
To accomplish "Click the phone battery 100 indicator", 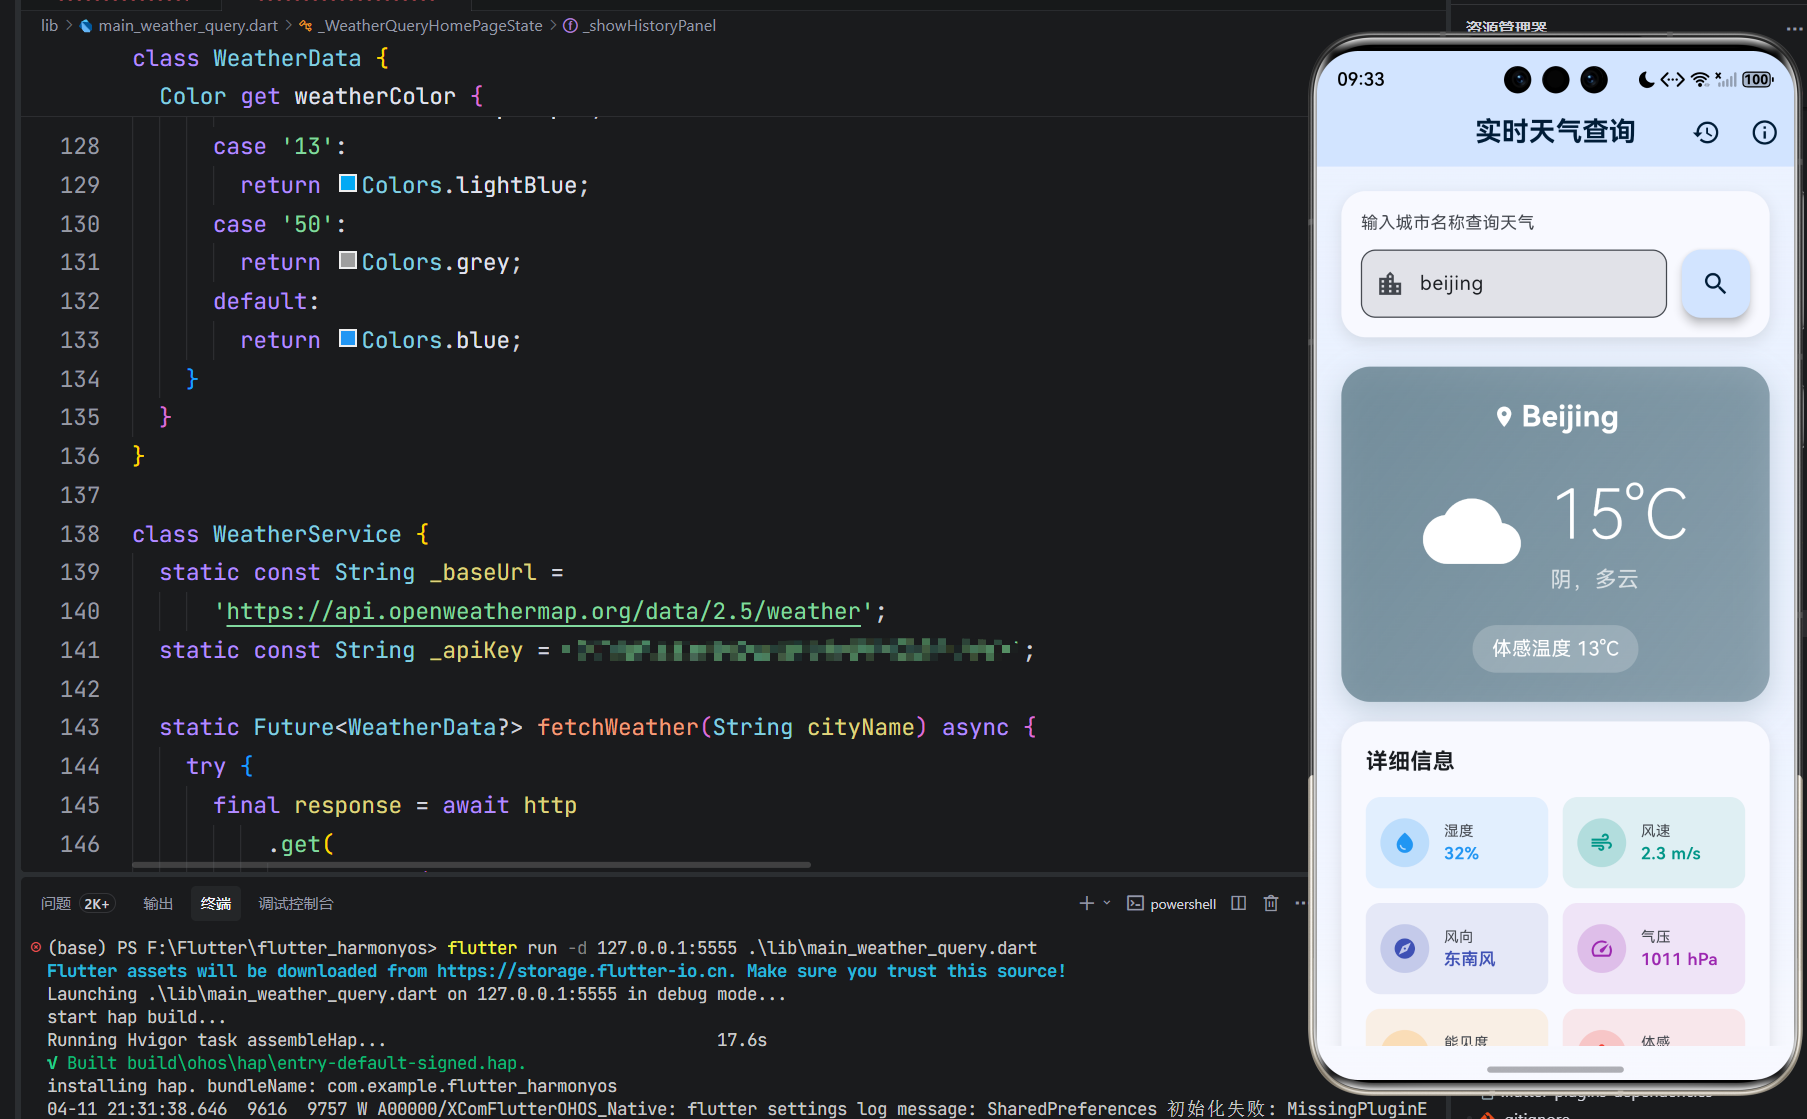I will (x=1757, y=79).
